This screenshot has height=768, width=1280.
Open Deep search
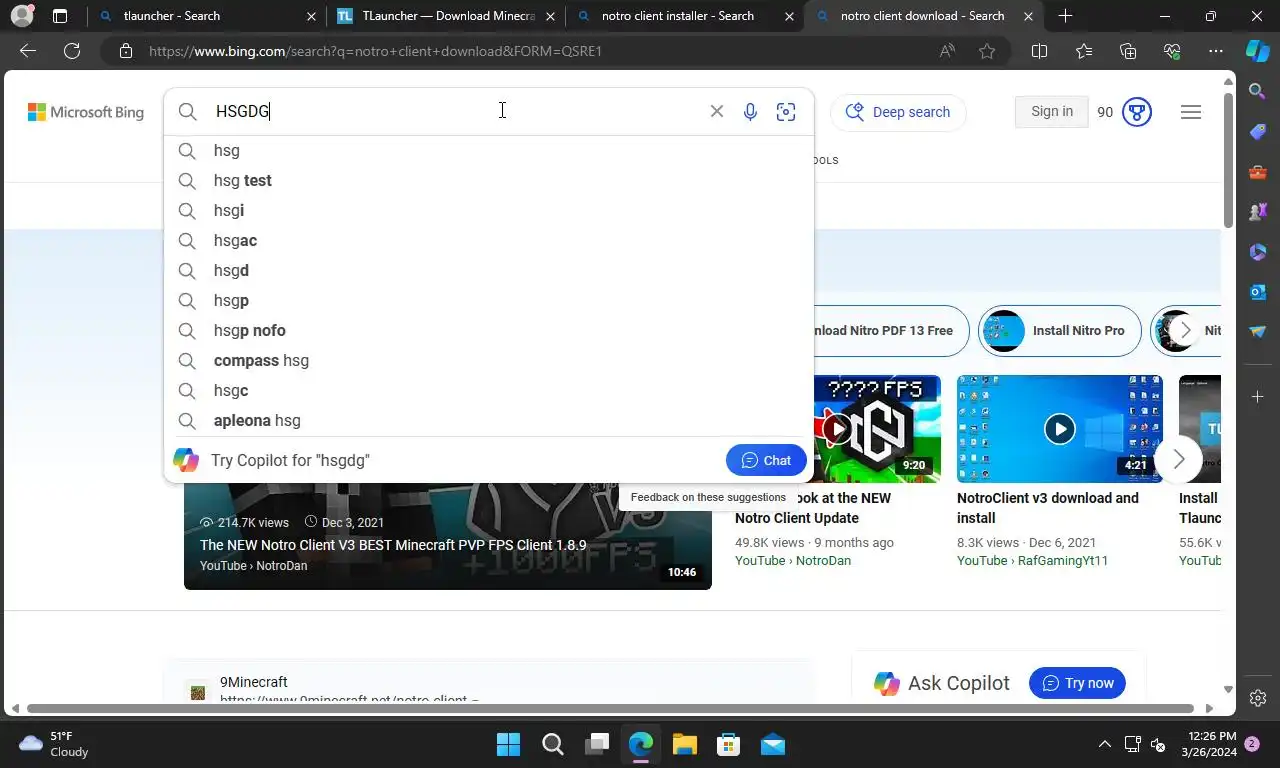tap(898, 112)
